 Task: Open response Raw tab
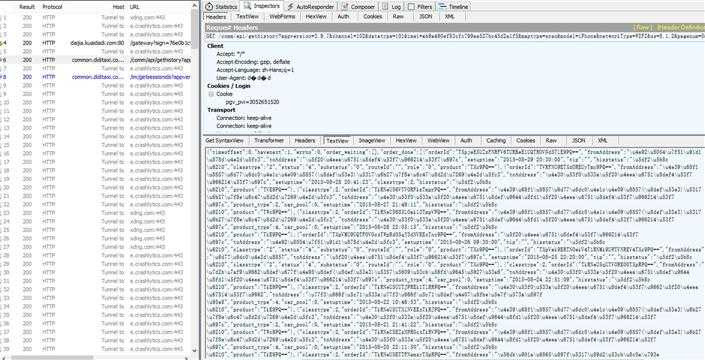[x=551, y=141]
